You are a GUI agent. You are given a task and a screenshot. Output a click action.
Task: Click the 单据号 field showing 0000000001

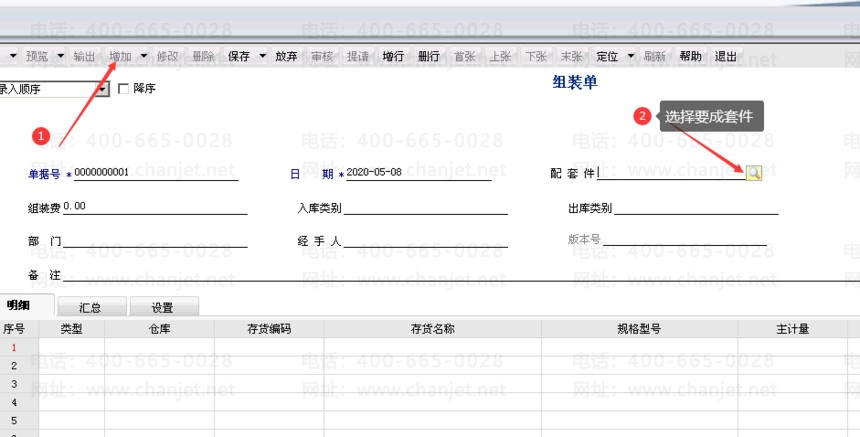(x=156, y=173)
